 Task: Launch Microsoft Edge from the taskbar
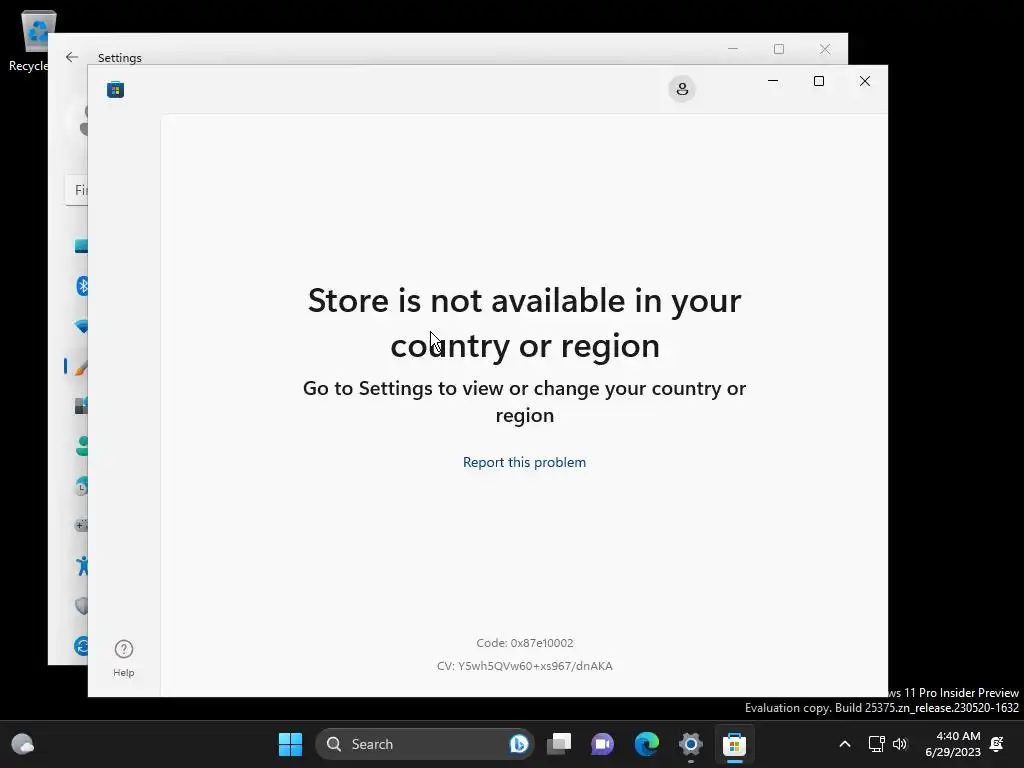point(647,744)
